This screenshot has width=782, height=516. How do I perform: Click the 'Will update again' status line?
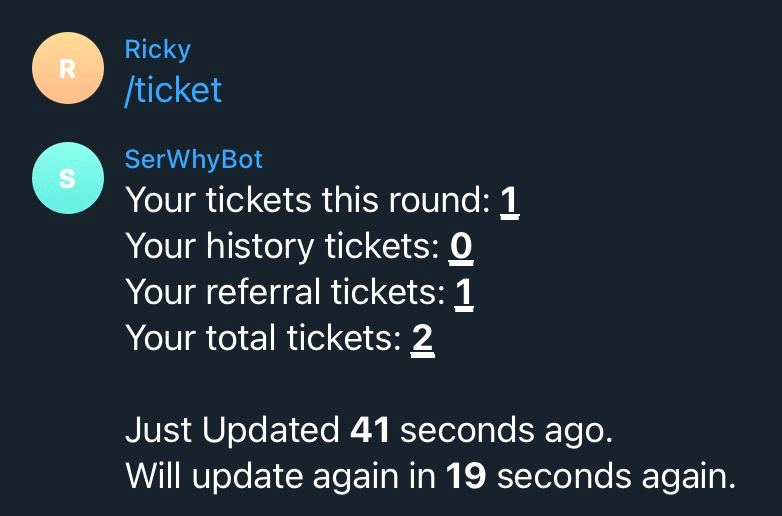(431, 476)
